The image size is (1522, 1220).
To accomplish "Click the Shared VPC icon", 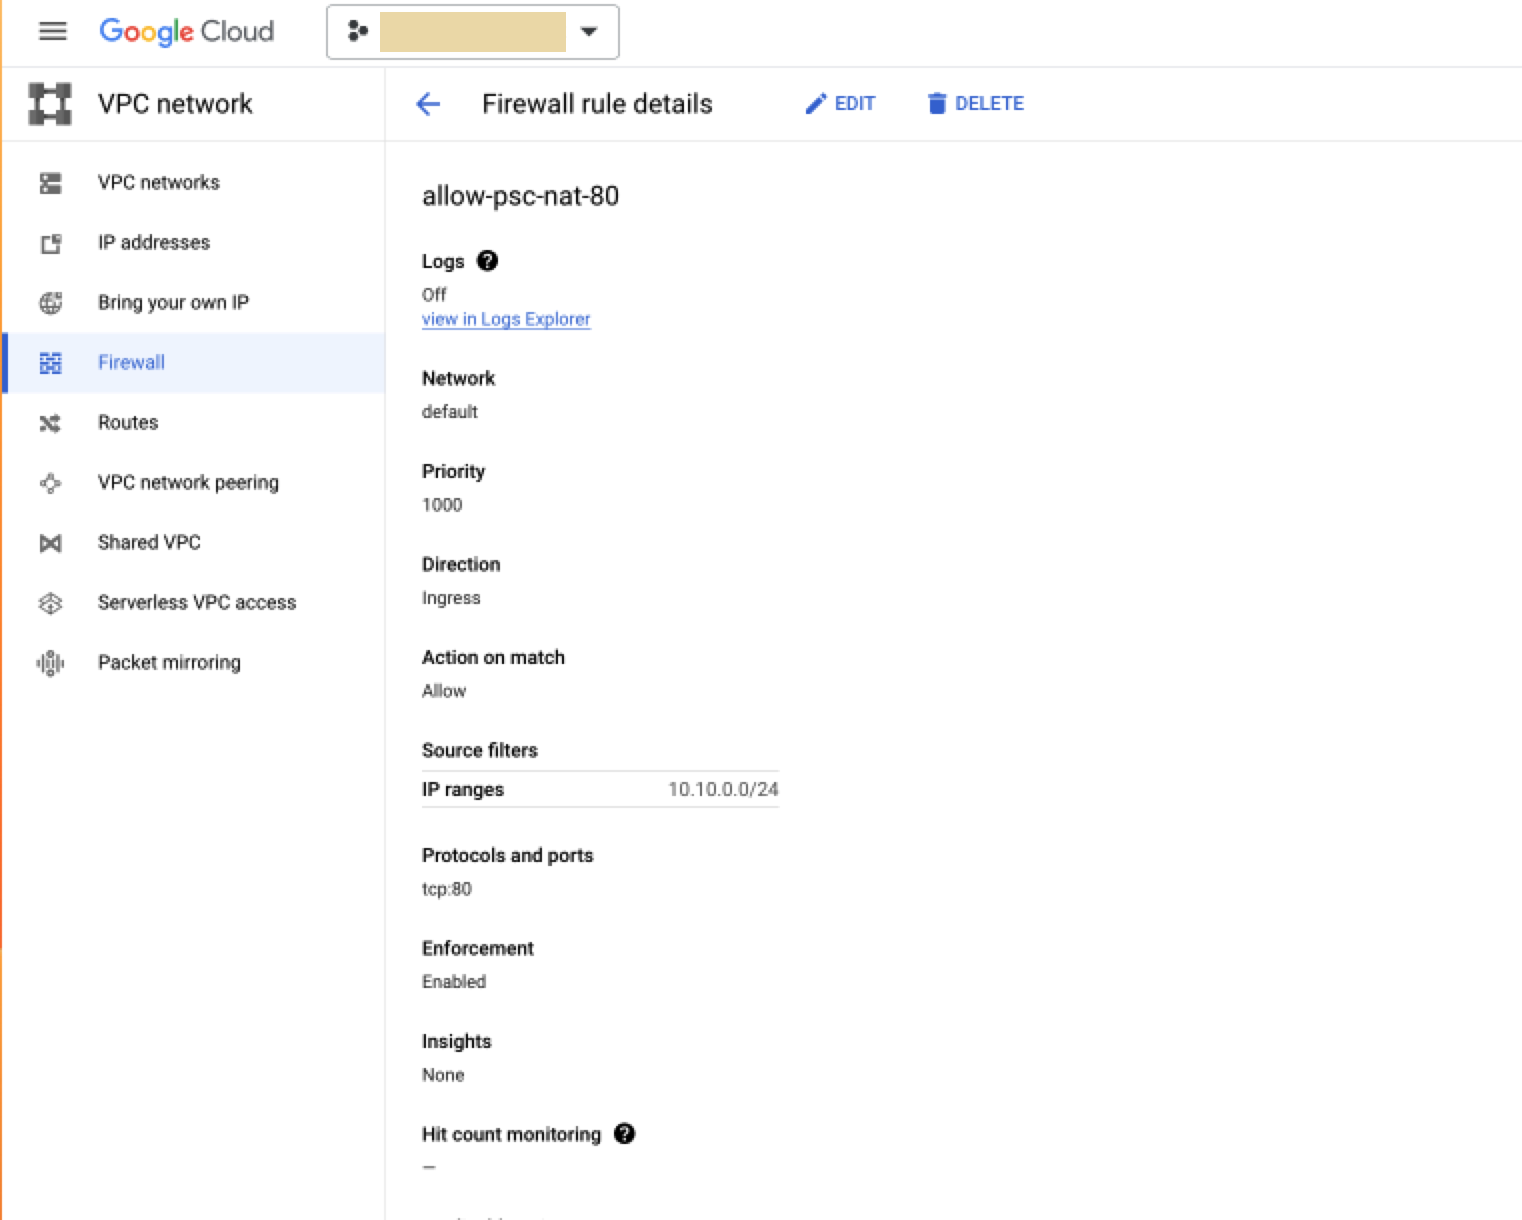I will 50,543.
